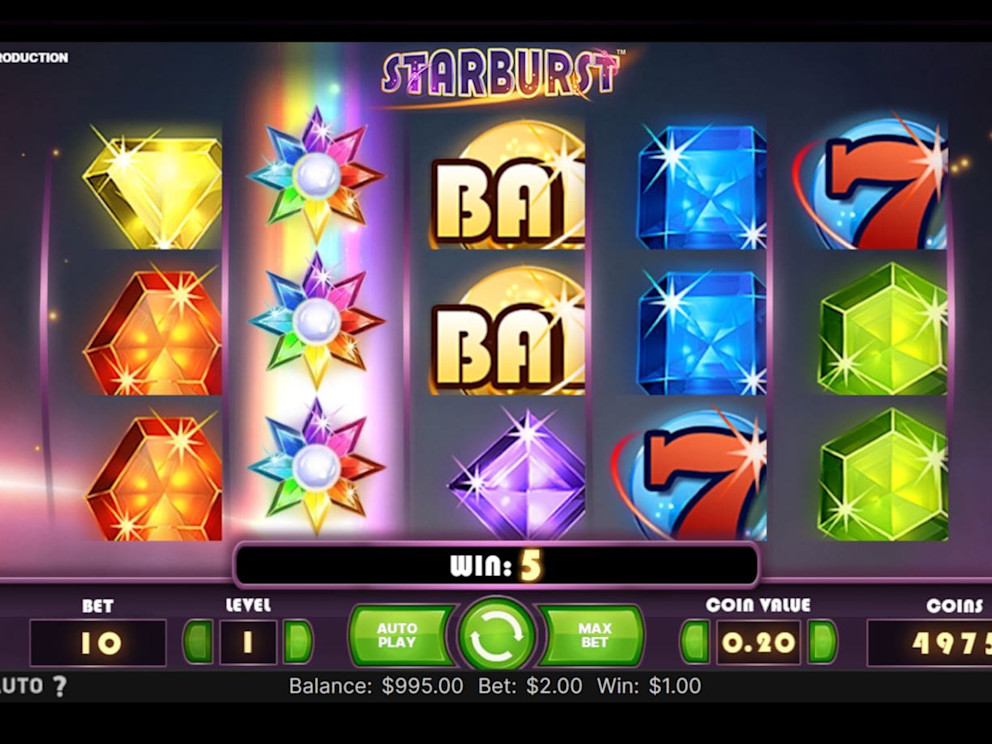992x744 pixels.
Task: Click the middle orange hexagon gem
Action: click(x=152, y=332)
